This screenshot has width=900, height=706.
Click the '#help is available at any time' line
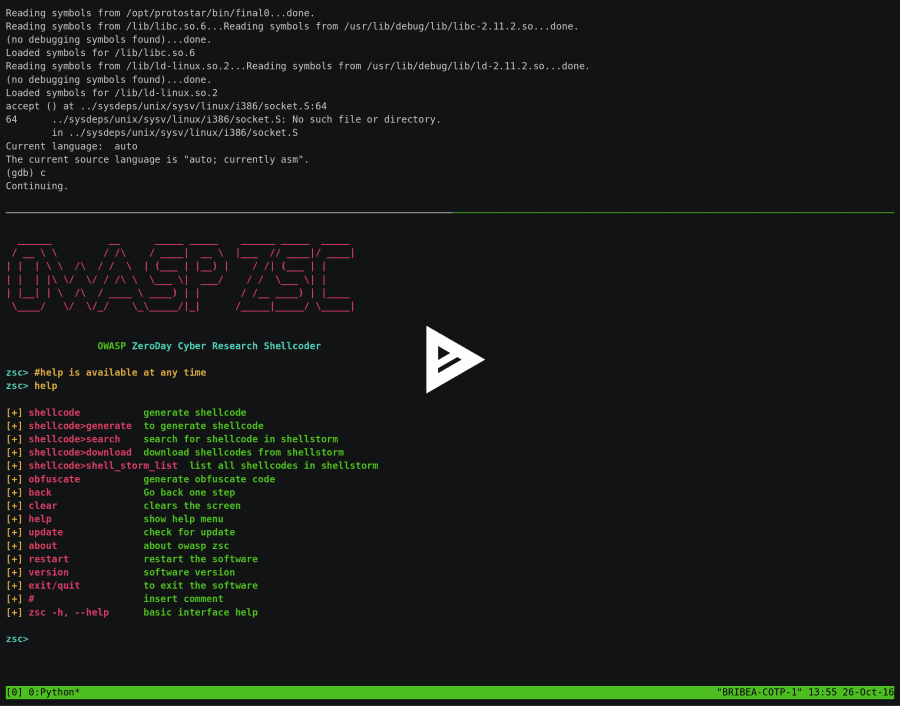pyautogui.click(x=120, y=373)
